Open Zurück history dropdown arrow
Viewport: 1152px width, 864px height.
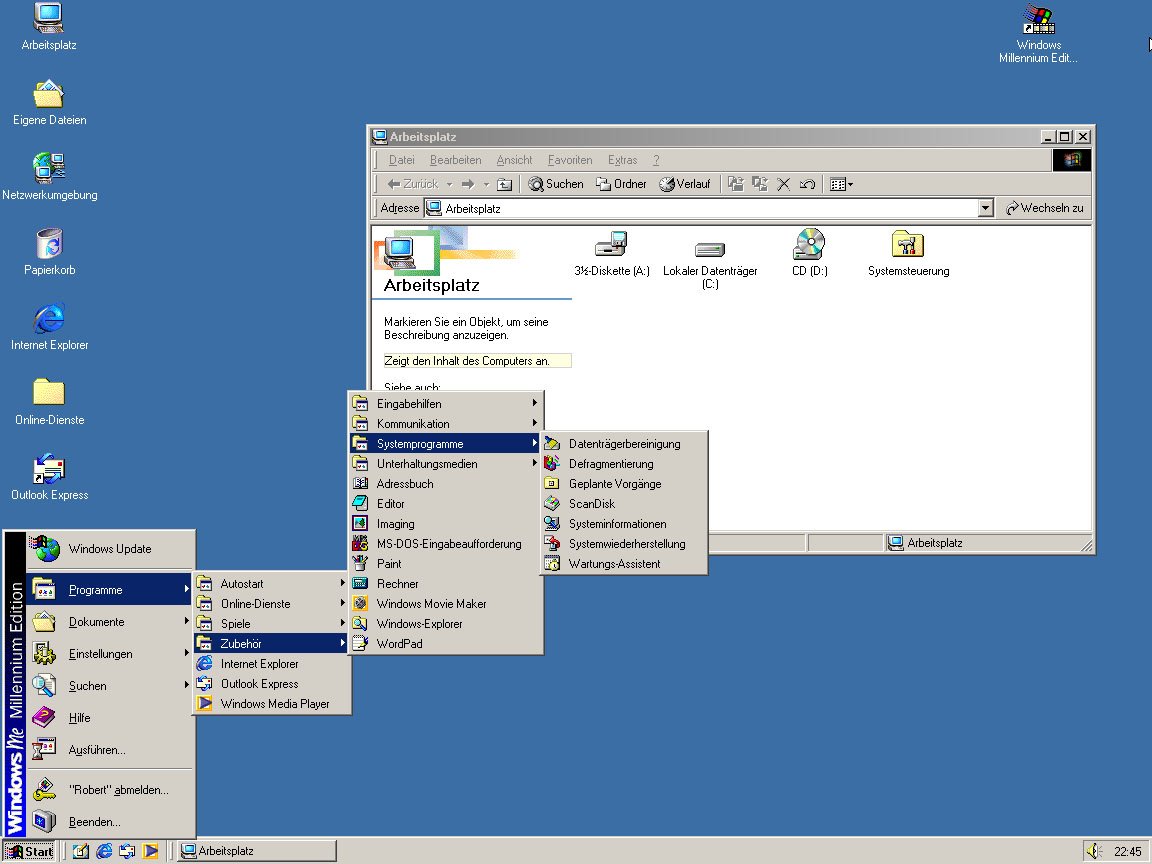pos(449,184)
